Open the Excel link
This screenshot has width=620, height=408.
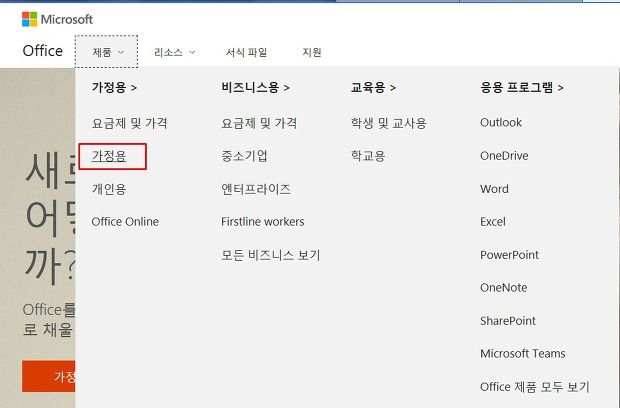coord(493,222)
